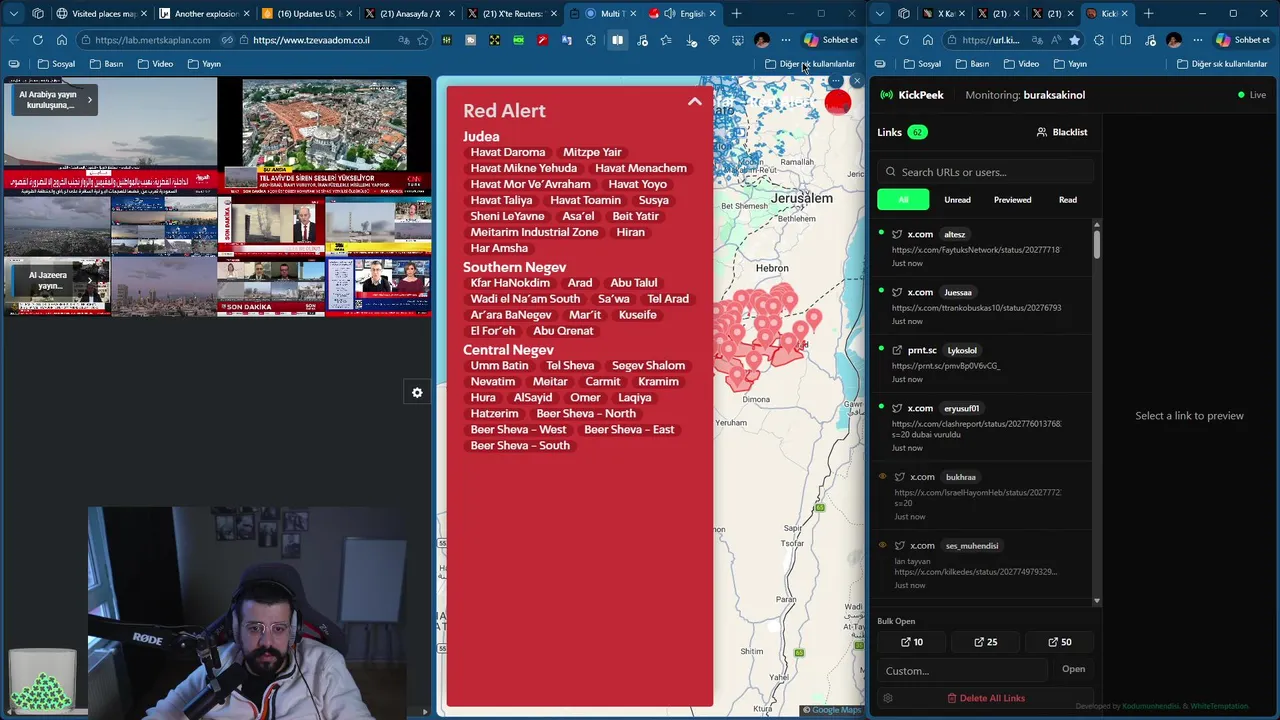Switch to Another explosion tab
This screenshot has width=1280, height=720.
point(205,14)
